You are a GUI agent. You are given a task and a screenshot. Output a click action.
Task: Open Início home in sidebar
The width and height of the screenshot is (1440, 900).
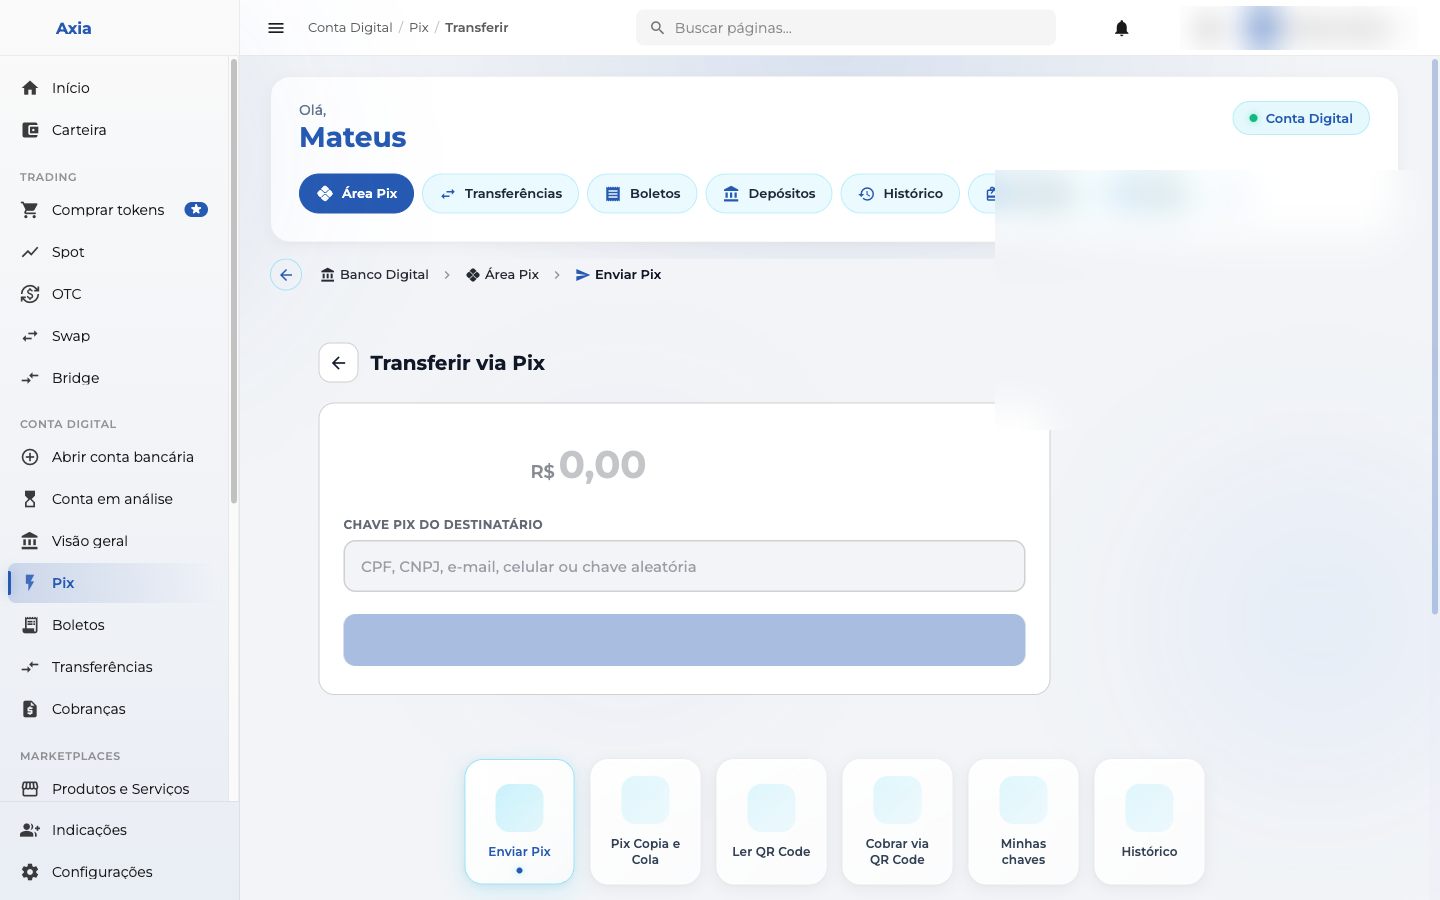click(x=114, y=88)
